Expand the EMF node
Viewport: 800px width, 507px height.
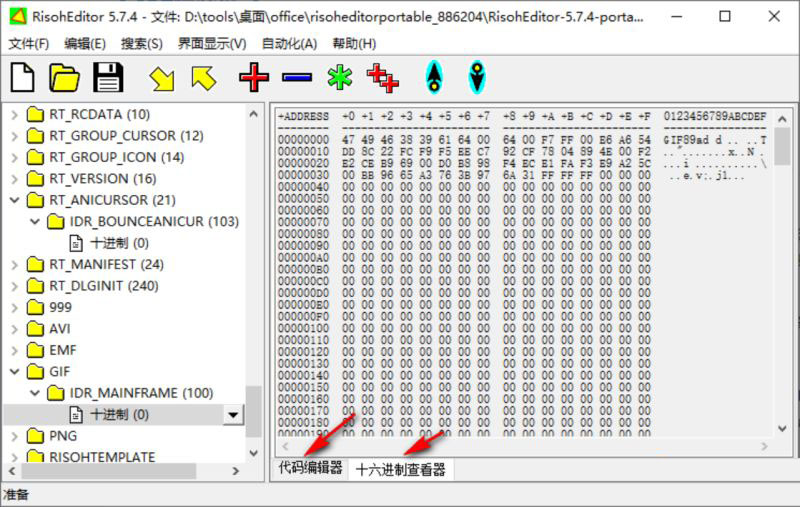(15, 350)
